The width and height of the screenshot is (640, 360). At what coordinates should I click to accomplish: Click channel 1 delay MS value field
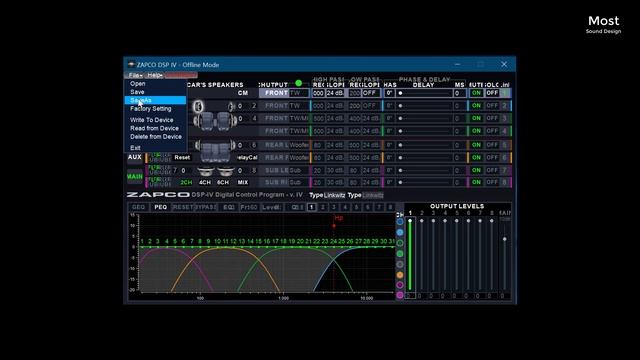(459, 93)
